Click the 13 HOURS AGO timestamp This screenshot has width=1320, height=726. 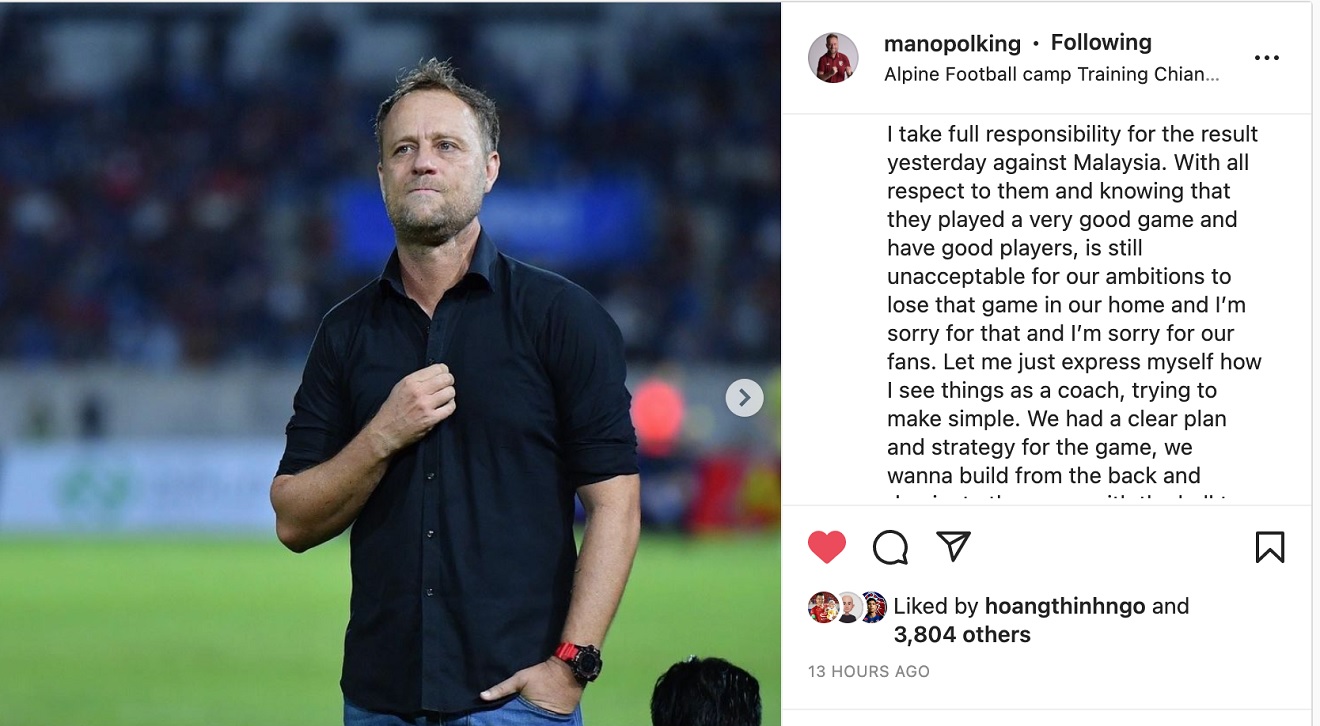pos(869,672)
